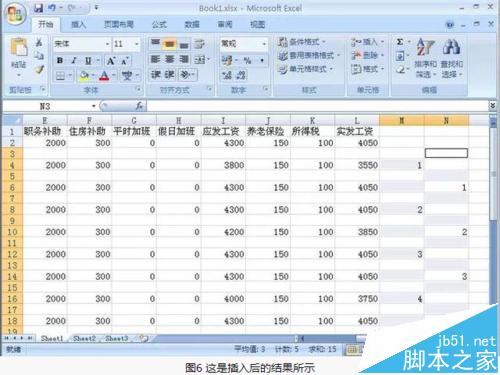Open the 页面布局 Page Layout tab
The height and width of the screenshot is (375, 500).
[x=119, y=24]
